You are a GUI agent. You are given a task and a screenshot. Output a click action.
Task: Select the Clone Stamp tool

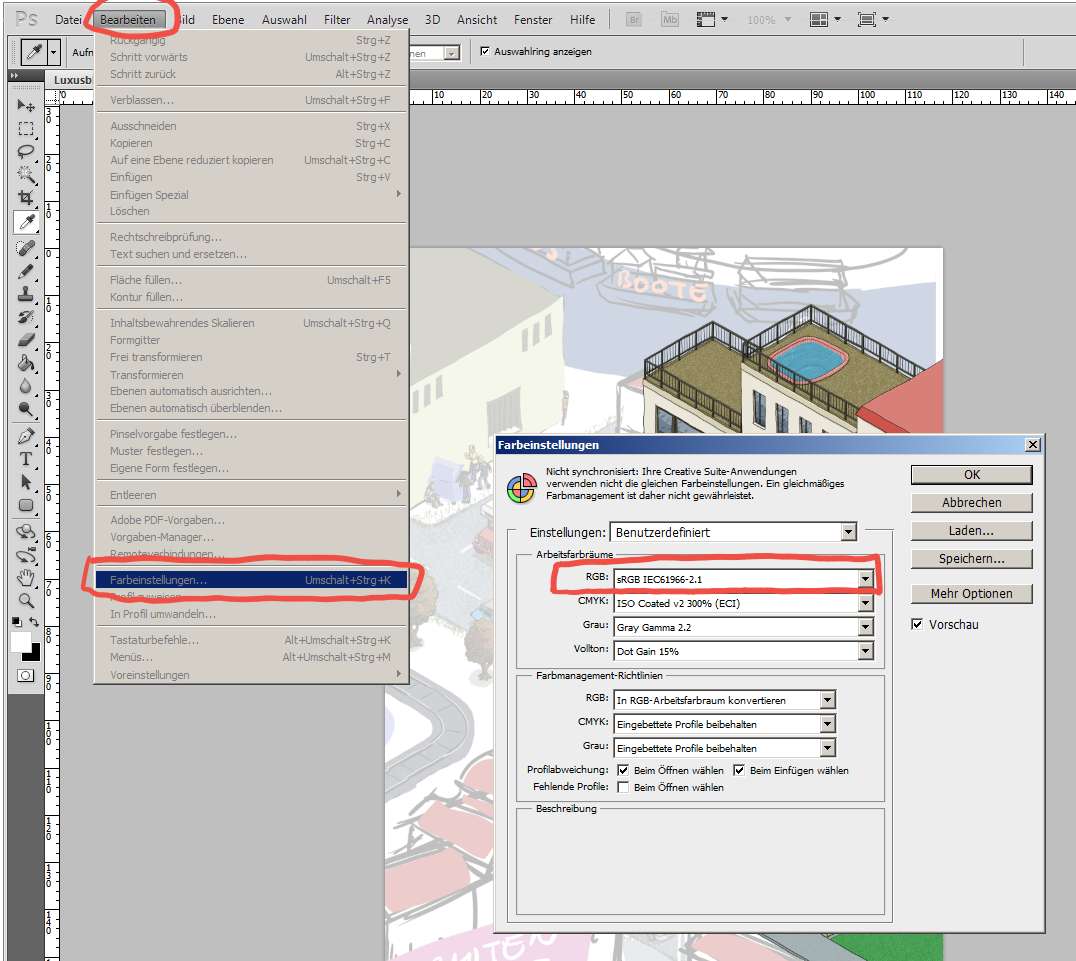pyautogui.click(x=26, y=294)
